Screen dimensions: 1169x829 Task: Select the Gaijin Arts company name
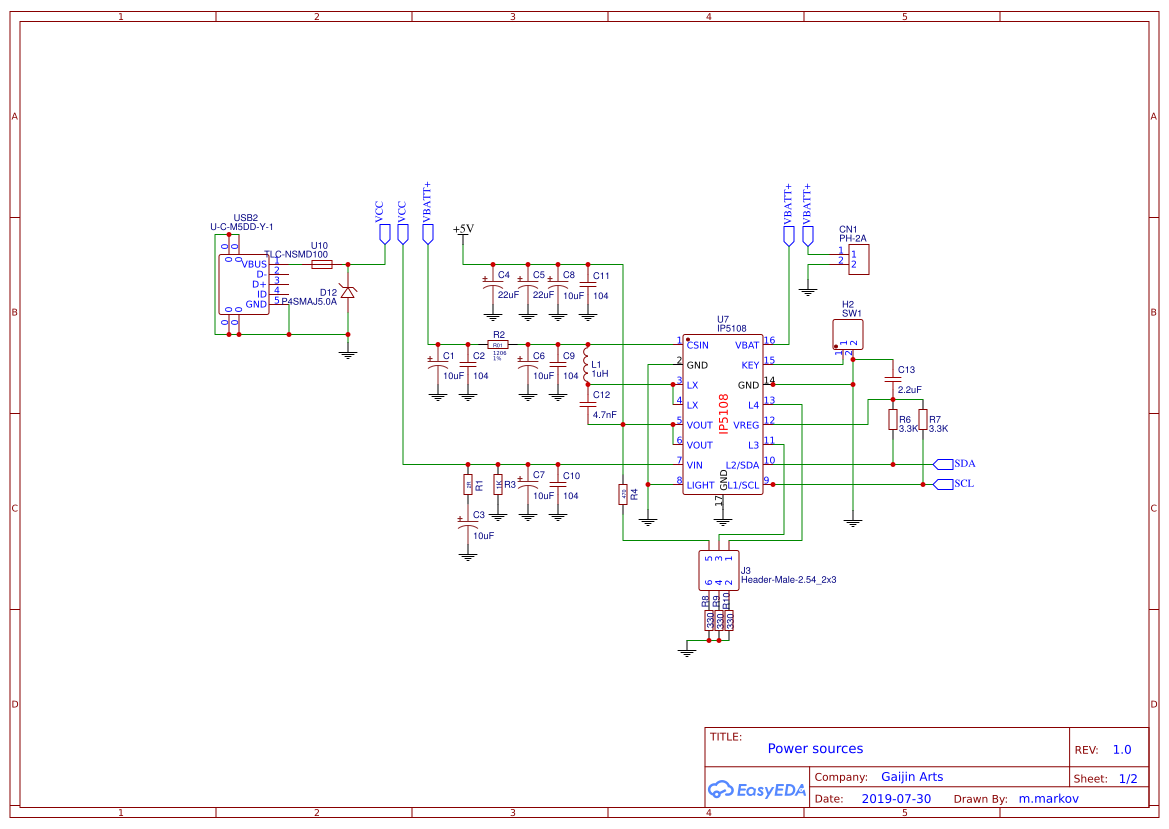pyautogui.click(x=912, y=776)
